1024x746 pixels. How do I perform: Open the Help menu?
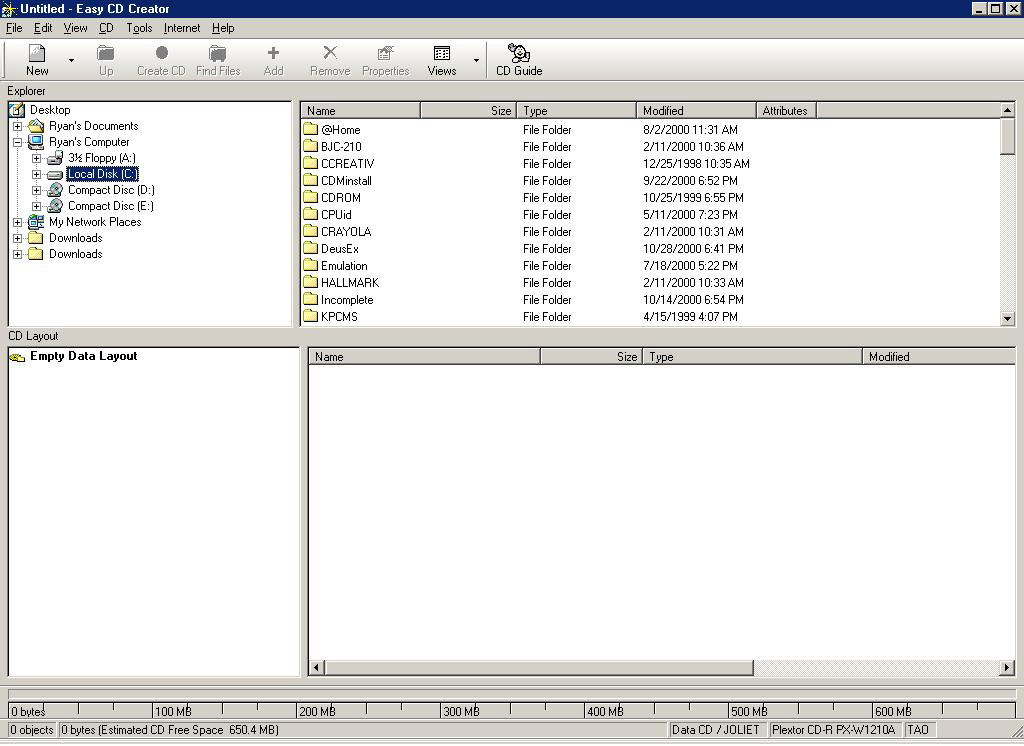tap(223, 28)
